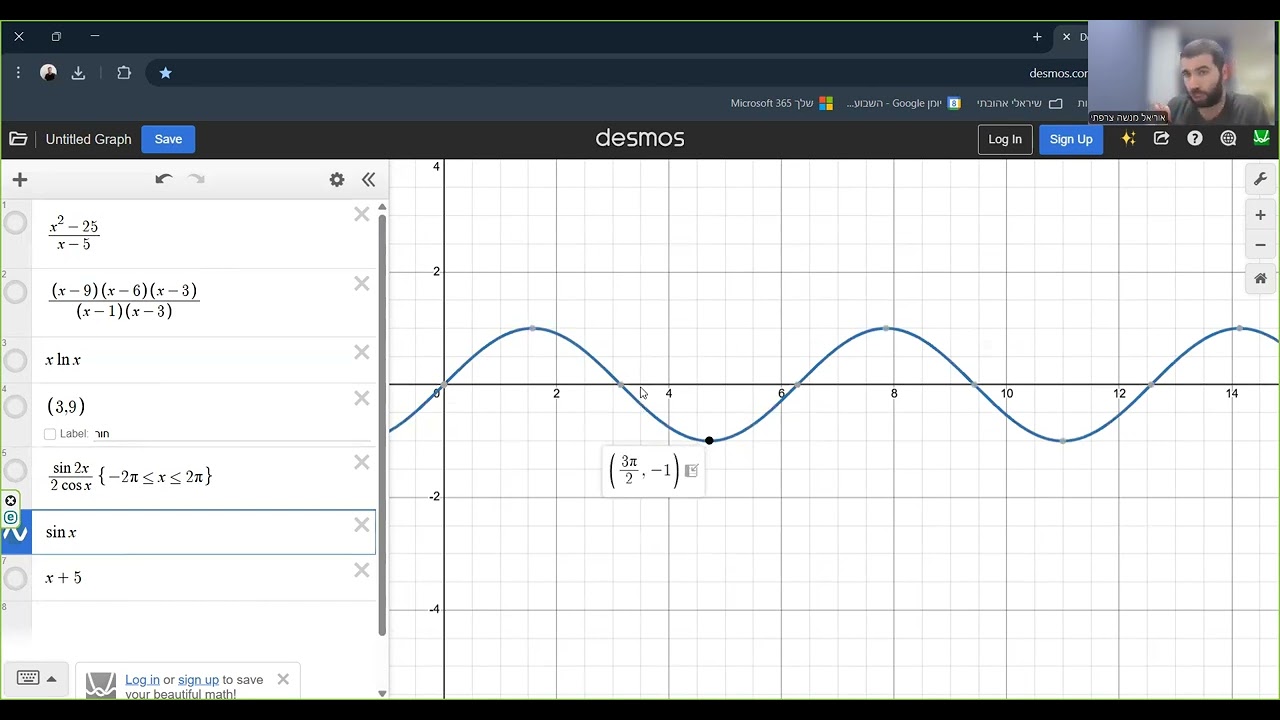Screen dimensions: 1280x720
Task: Click the sign up link in save banner
Action: [198, 680]
